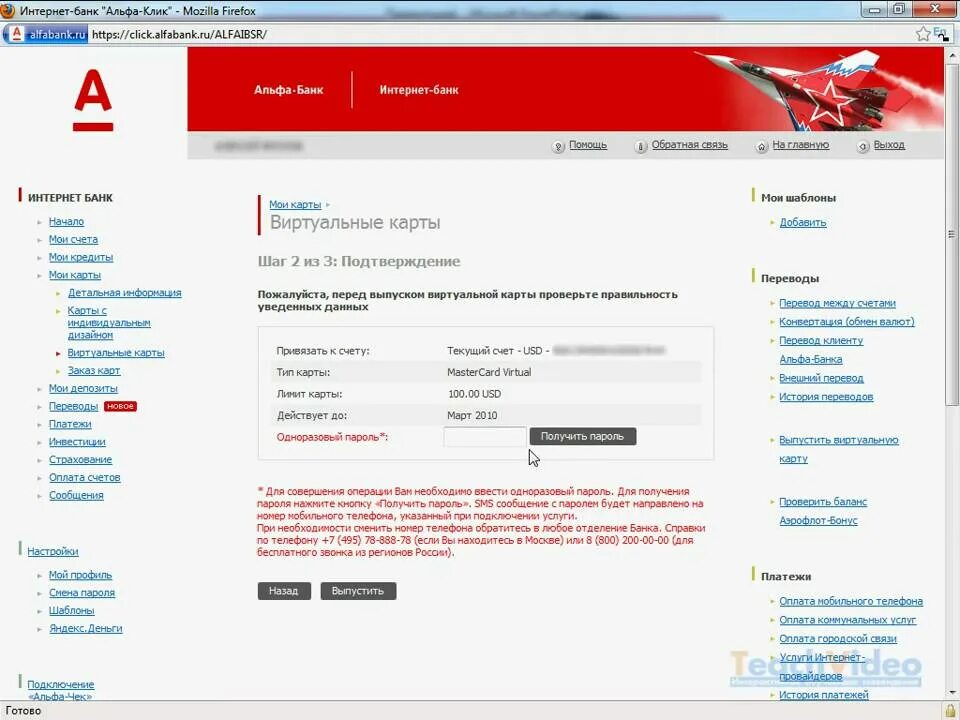The image size is (960, 720).
Task: Open Оплата мобильного телефона link
Action: (850, 601)
